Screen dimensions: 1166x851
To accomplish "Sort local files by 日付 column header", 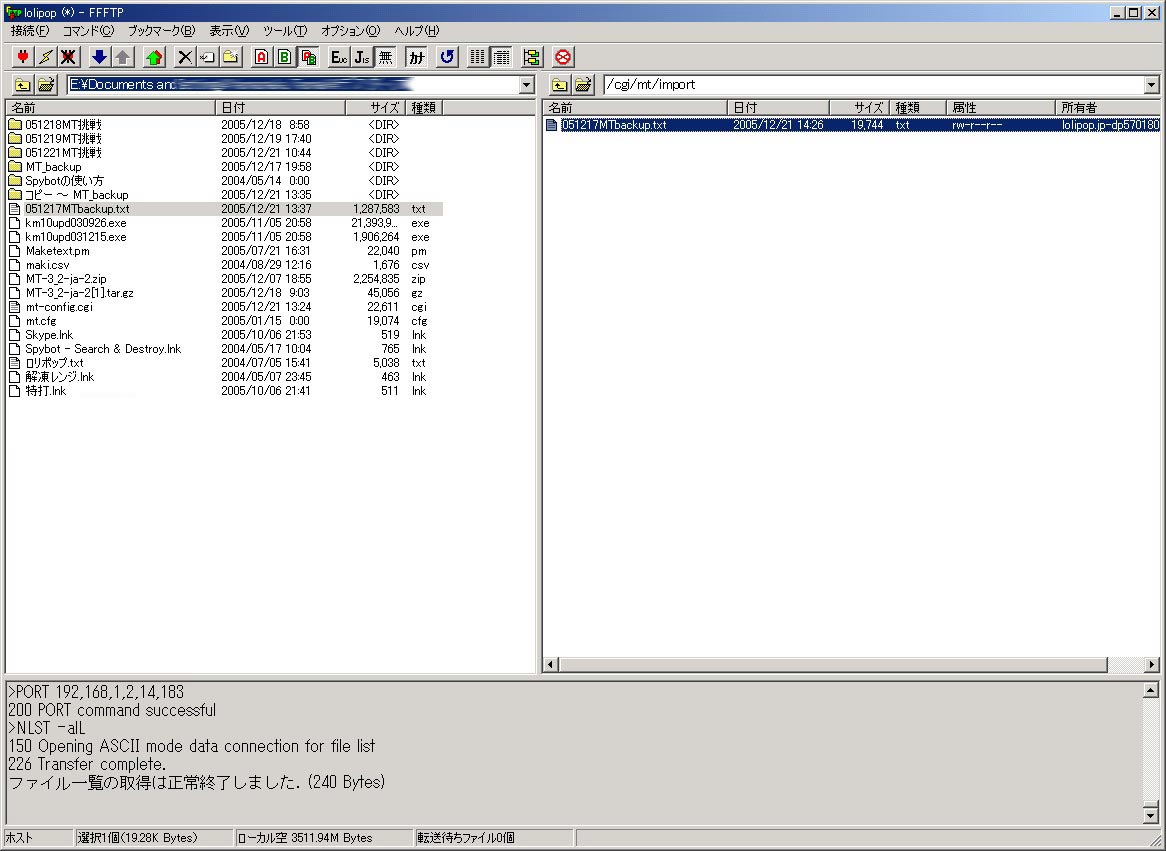I will click(280, 107).
